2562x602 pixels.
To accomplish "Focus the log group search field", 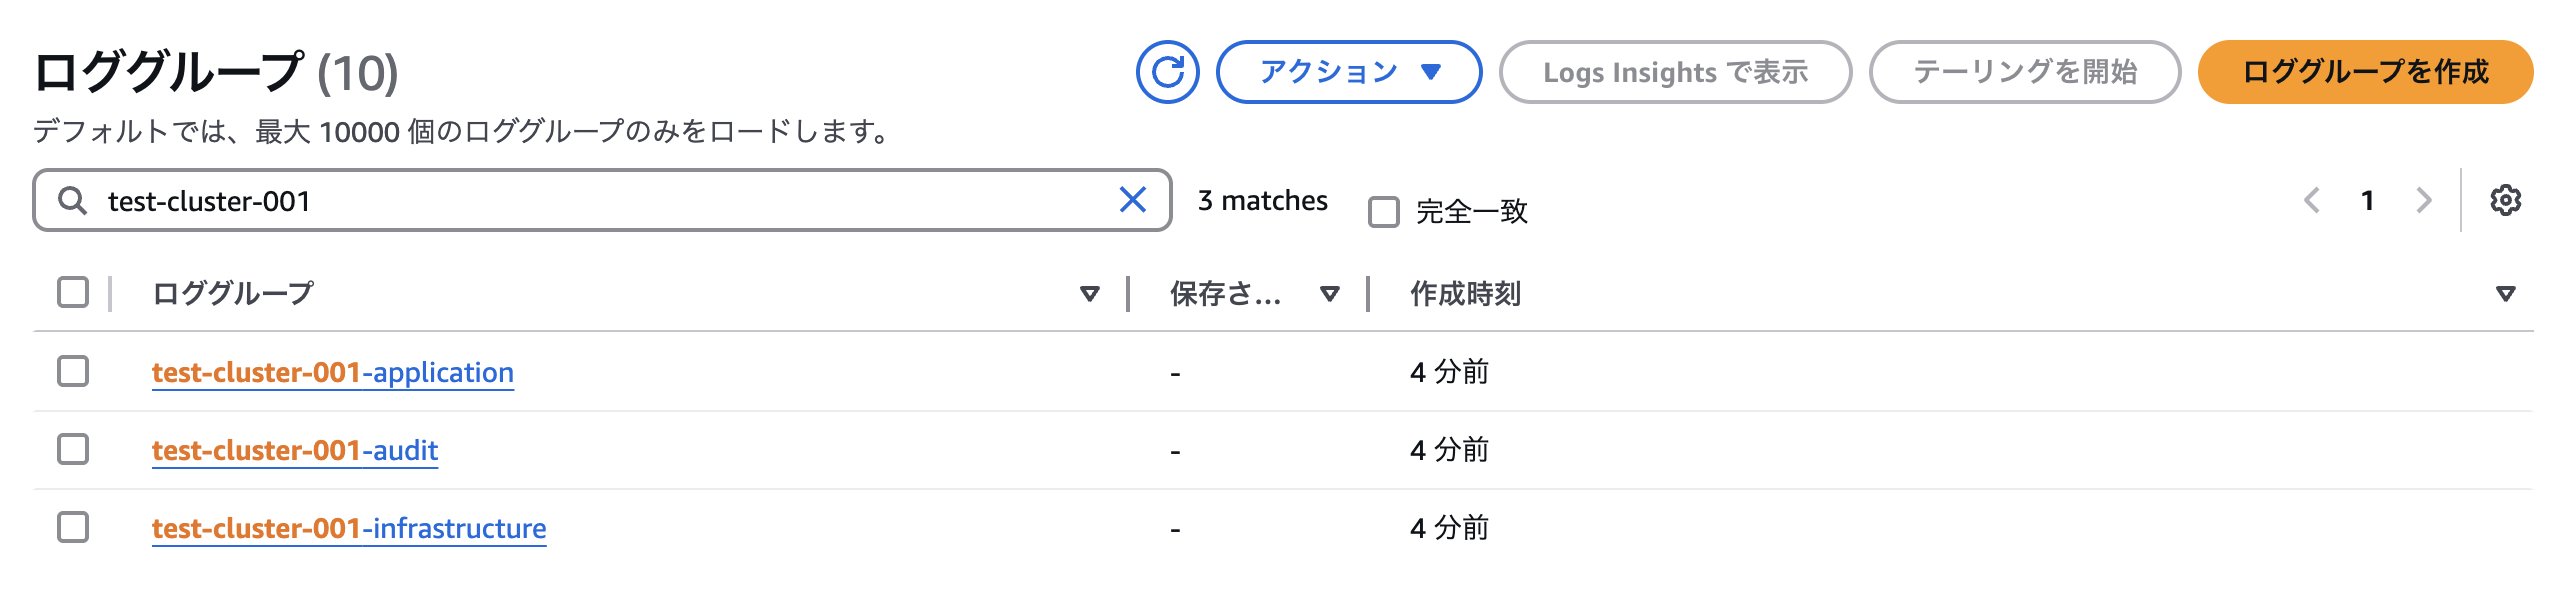I will pos(602,200).
